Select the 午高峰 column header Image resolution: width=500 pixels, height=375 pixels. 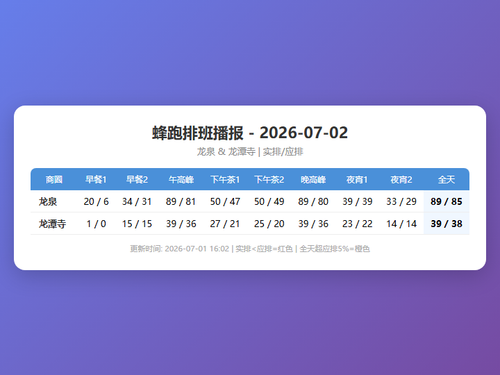(x=181, y=180)
